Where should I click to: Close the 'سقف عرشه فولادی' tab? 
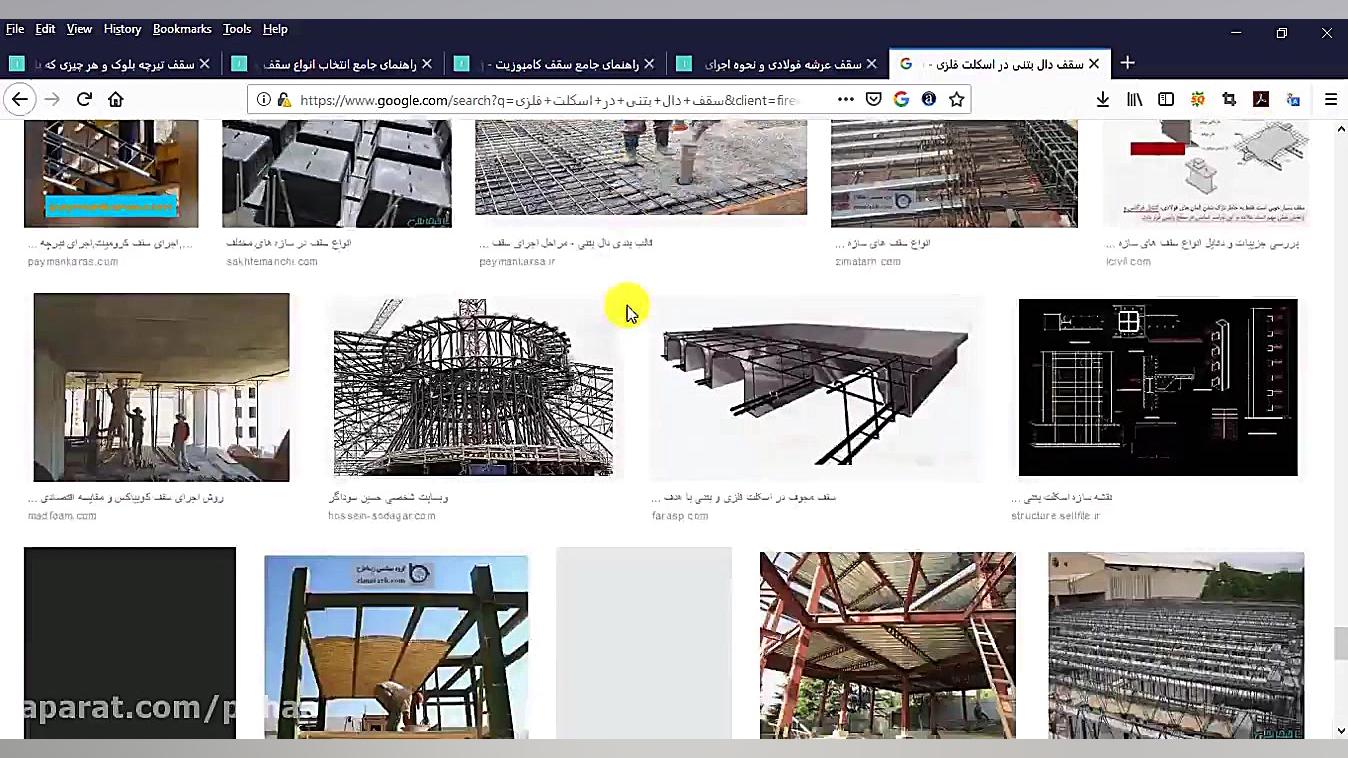click(871, 63)
